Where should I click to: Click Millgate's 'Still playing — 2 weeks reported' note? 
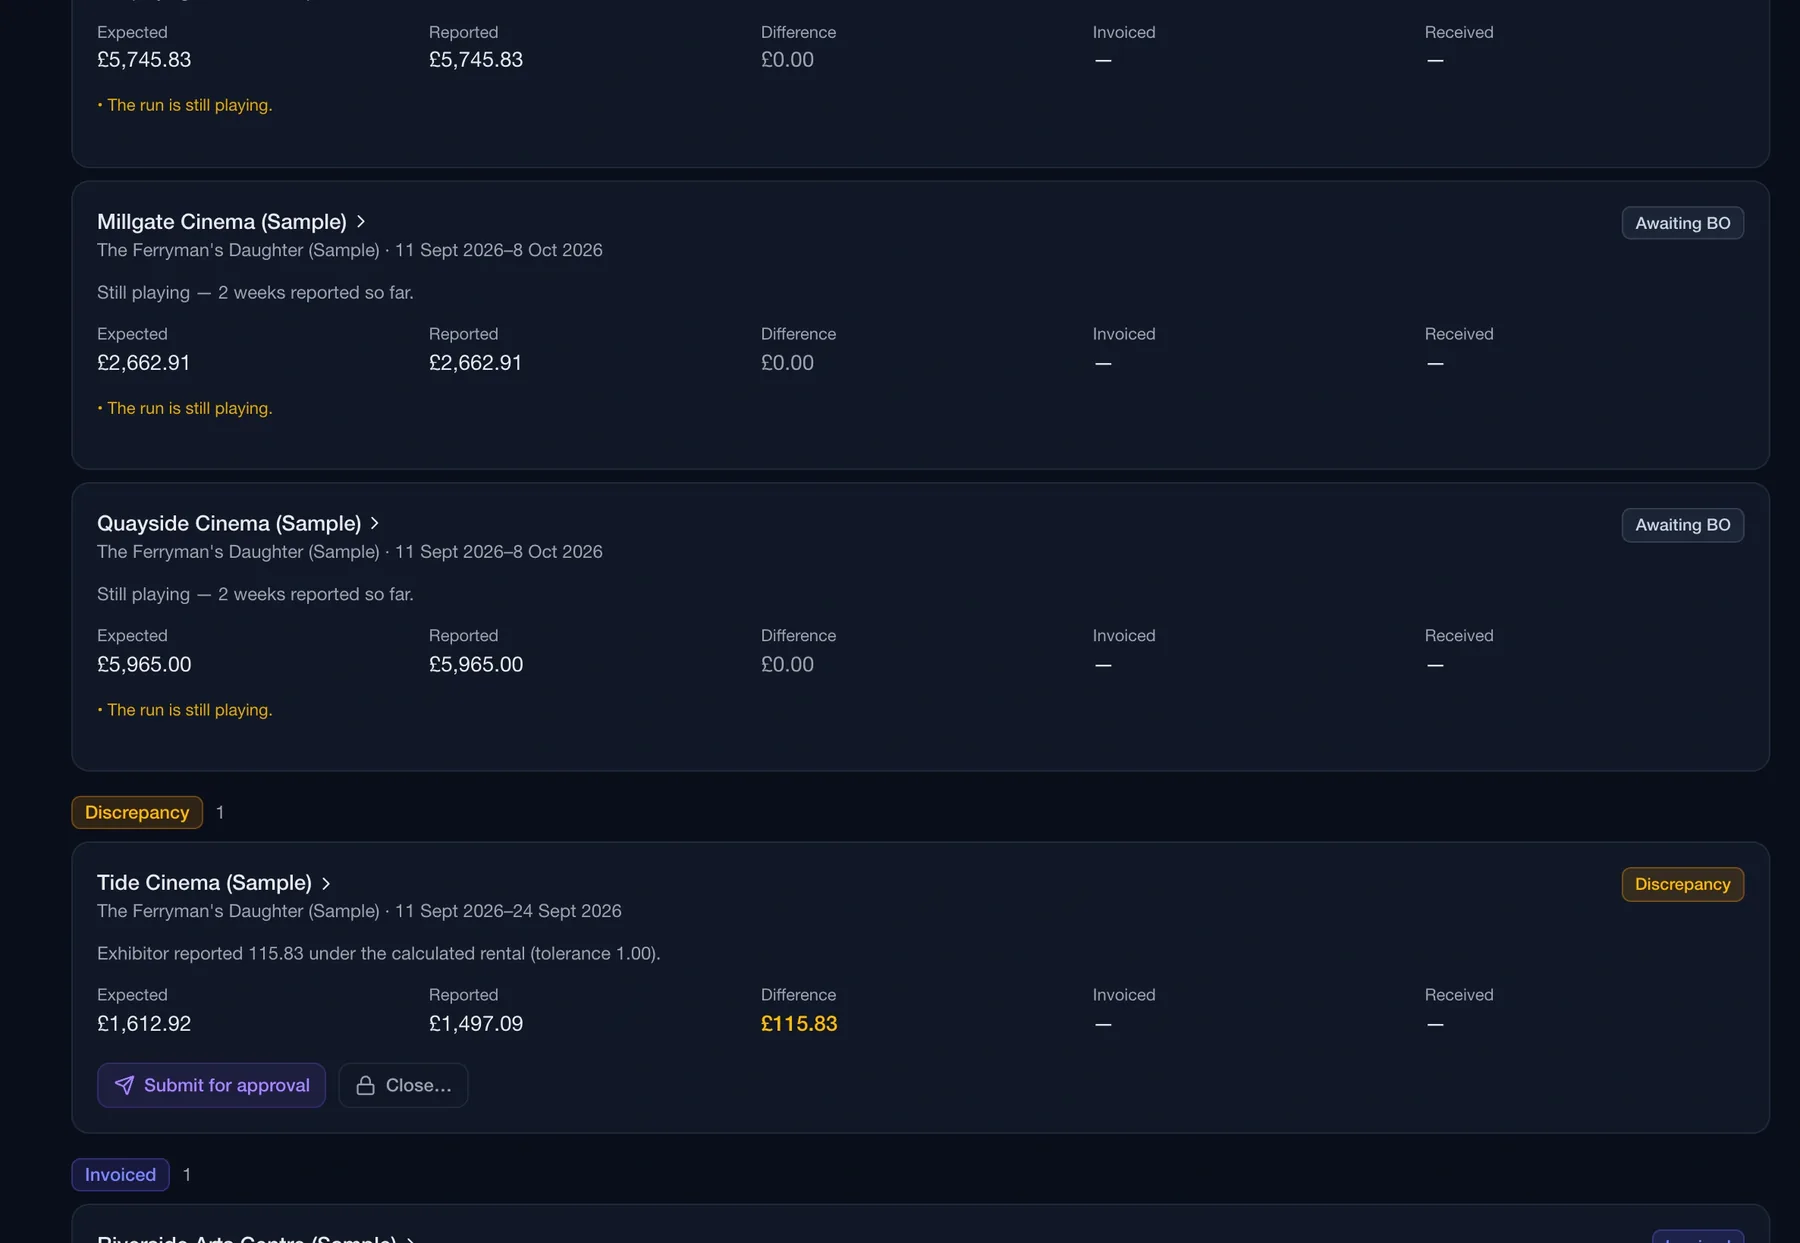[x=255, y=292]
